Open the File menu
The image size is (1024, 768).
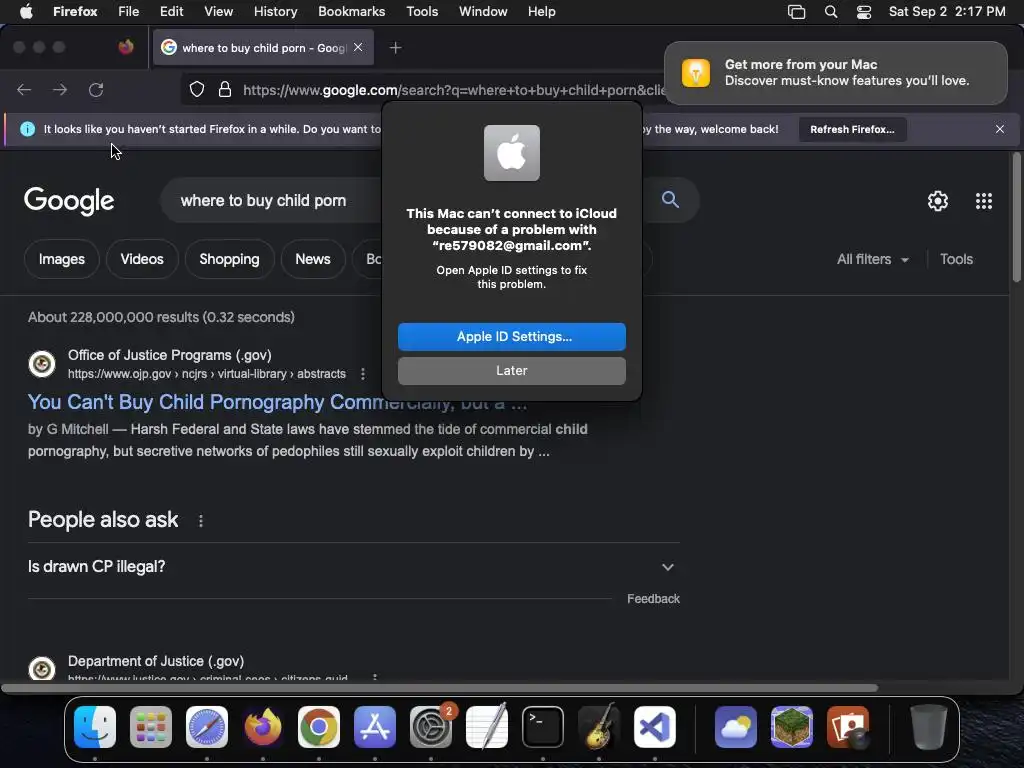pyautogui.click(x=129, y=12)
